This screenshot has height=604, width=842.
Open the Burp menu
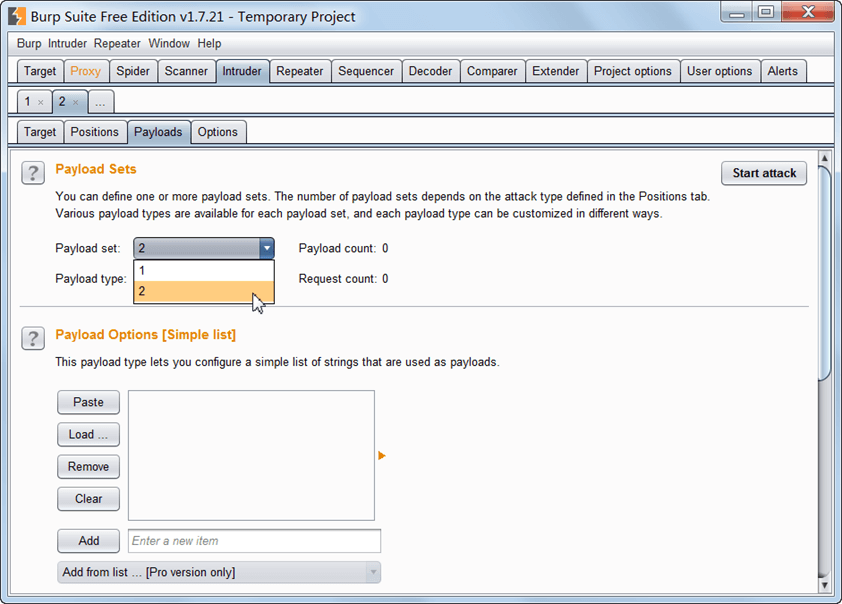(29, 43)
